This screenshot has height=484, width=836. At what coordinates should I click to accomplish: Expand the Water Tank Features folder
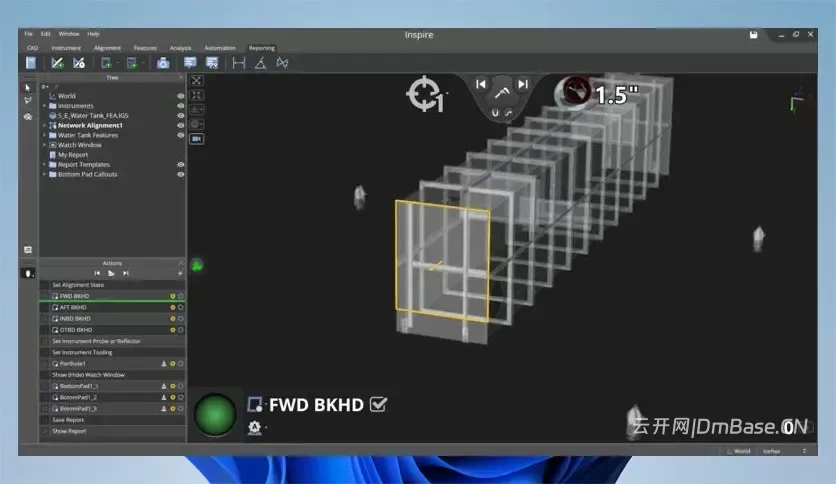[x=45, y=135]
